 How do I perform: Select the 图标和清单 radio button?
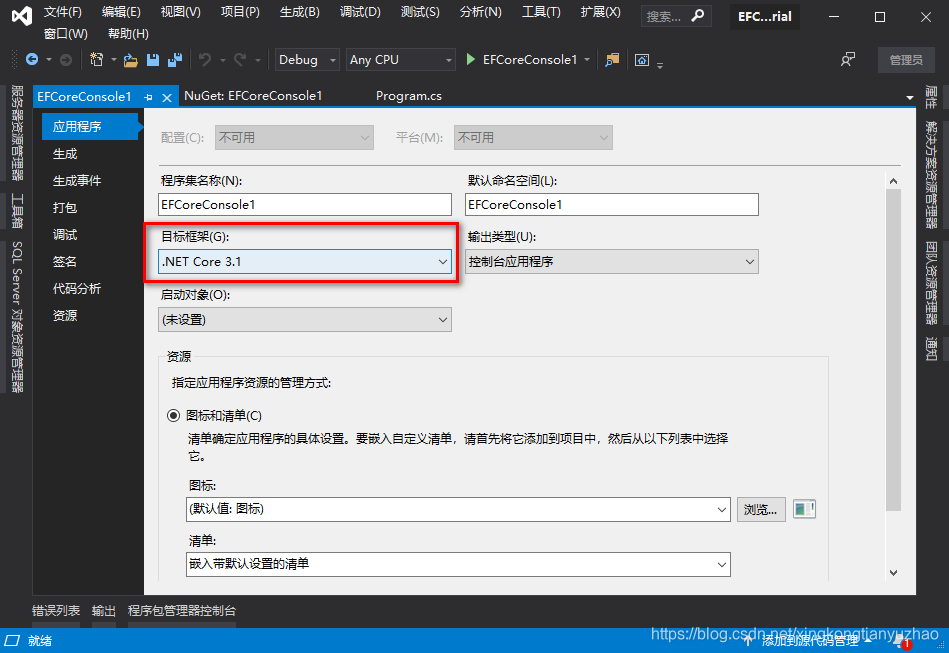pyautogui.click(x=173, y=416)
